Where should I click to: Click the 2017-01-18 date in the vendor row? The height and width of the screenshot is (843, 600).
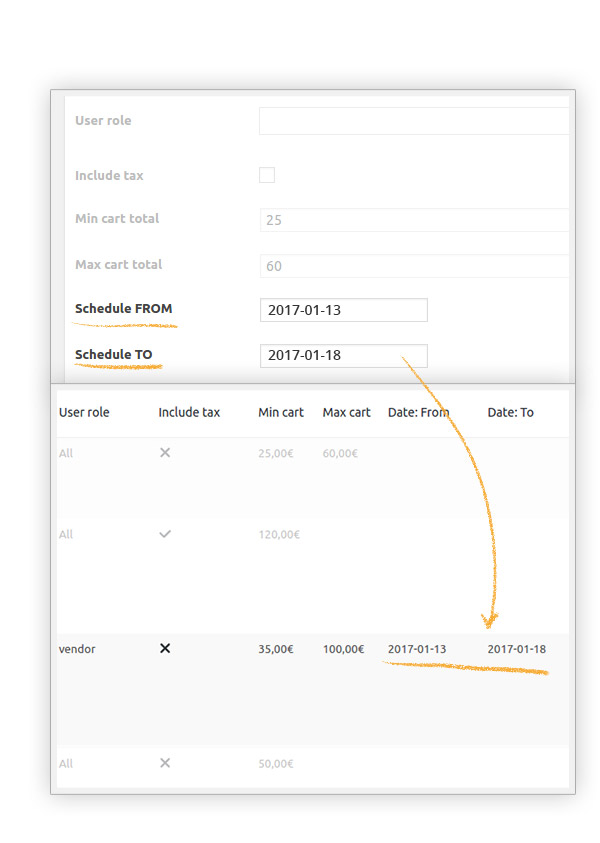click(516, 649)
